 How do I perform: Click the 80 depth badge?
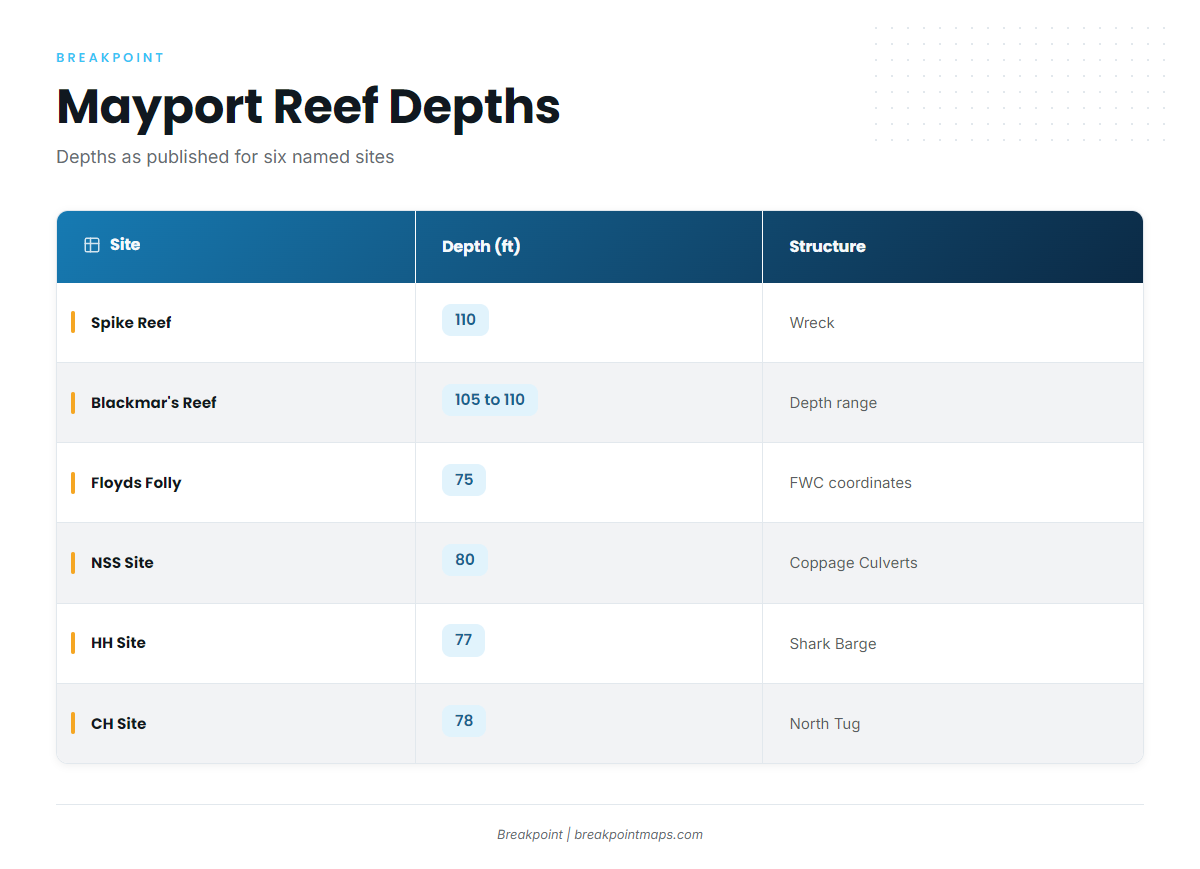point(465,560)
